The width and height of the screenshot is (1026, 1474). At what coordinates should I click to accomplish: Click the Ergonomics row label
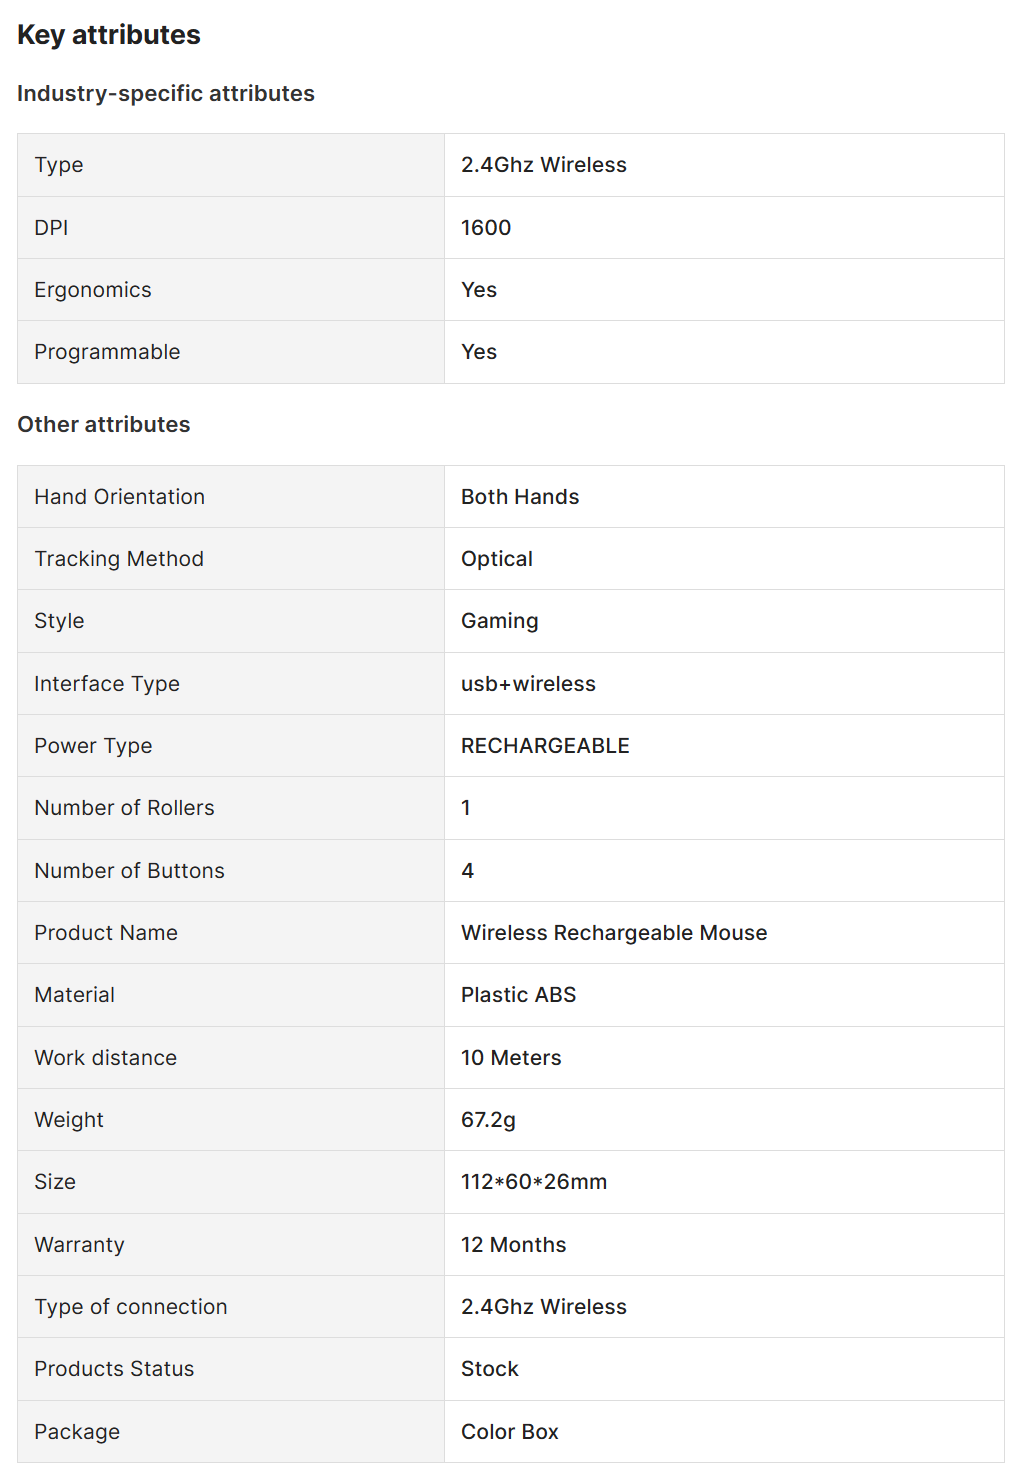tap(93, 290)
